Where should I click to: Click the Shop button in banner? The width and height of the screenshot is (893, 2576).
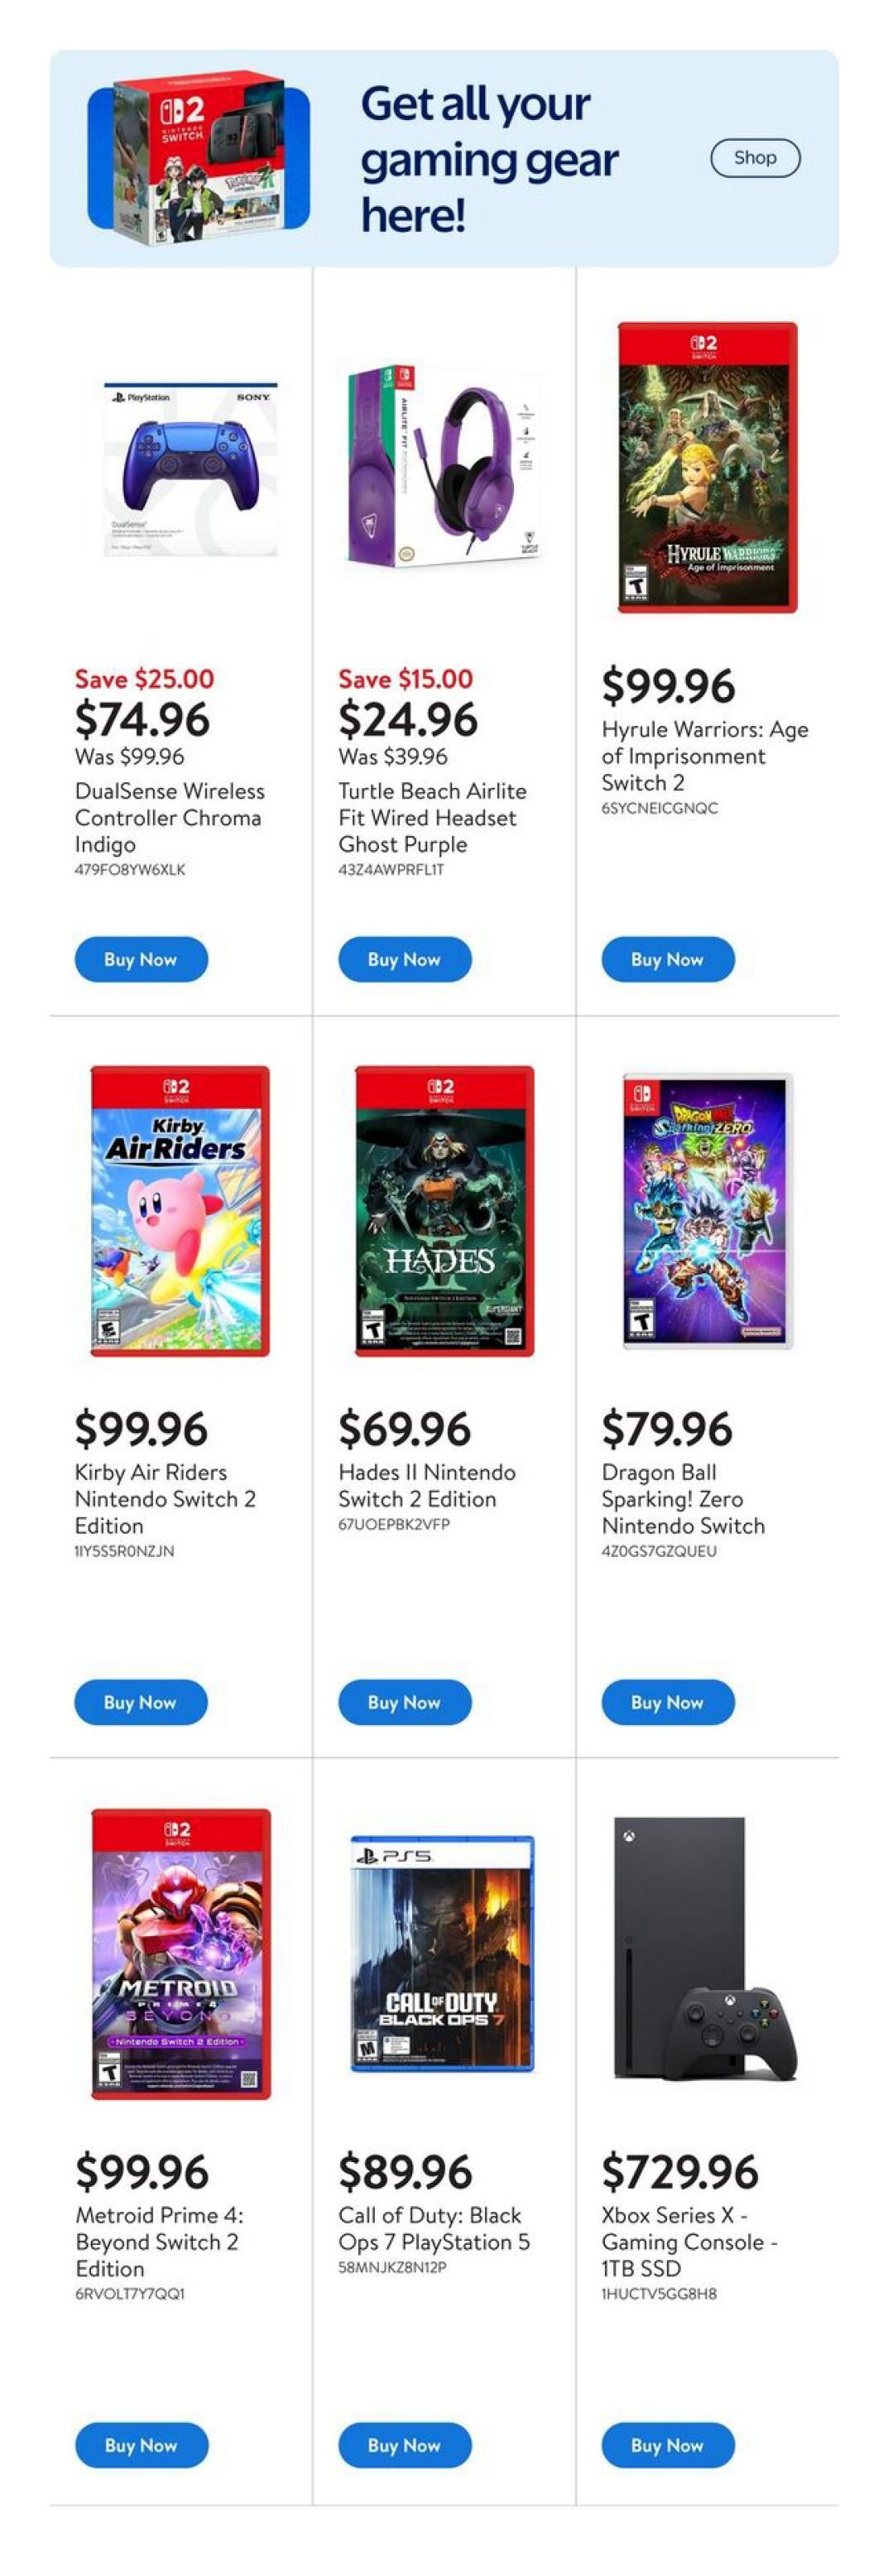[755, 158]
